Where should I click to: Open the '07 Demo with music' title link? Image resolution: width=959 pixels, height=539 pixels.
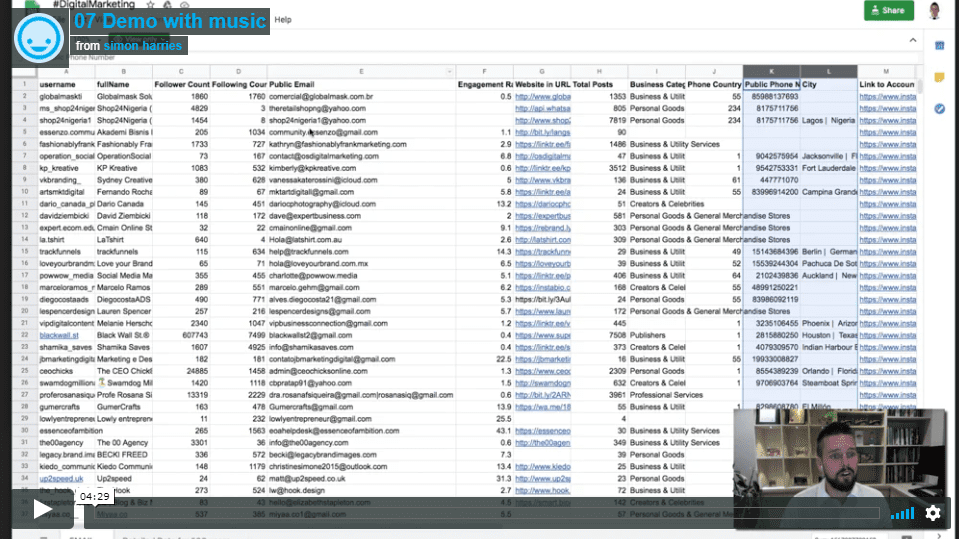(170, 21)
